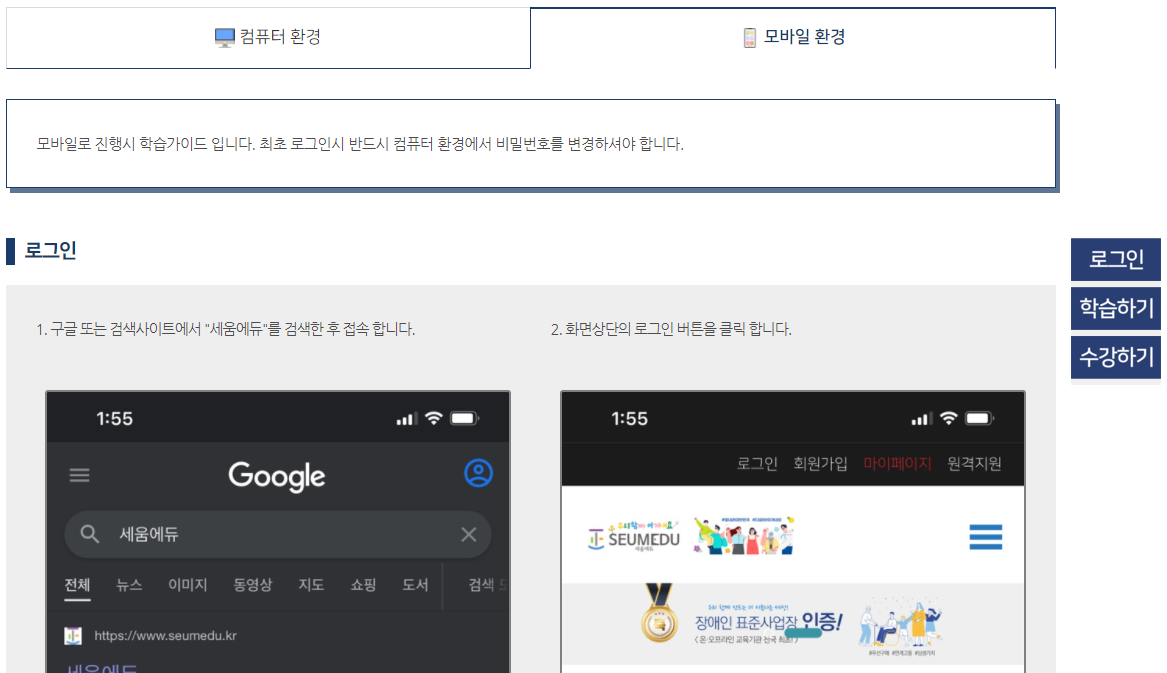Click the mobile phone icon
The height and width of the screenshot is (673, 1167).
click(750, 38)
